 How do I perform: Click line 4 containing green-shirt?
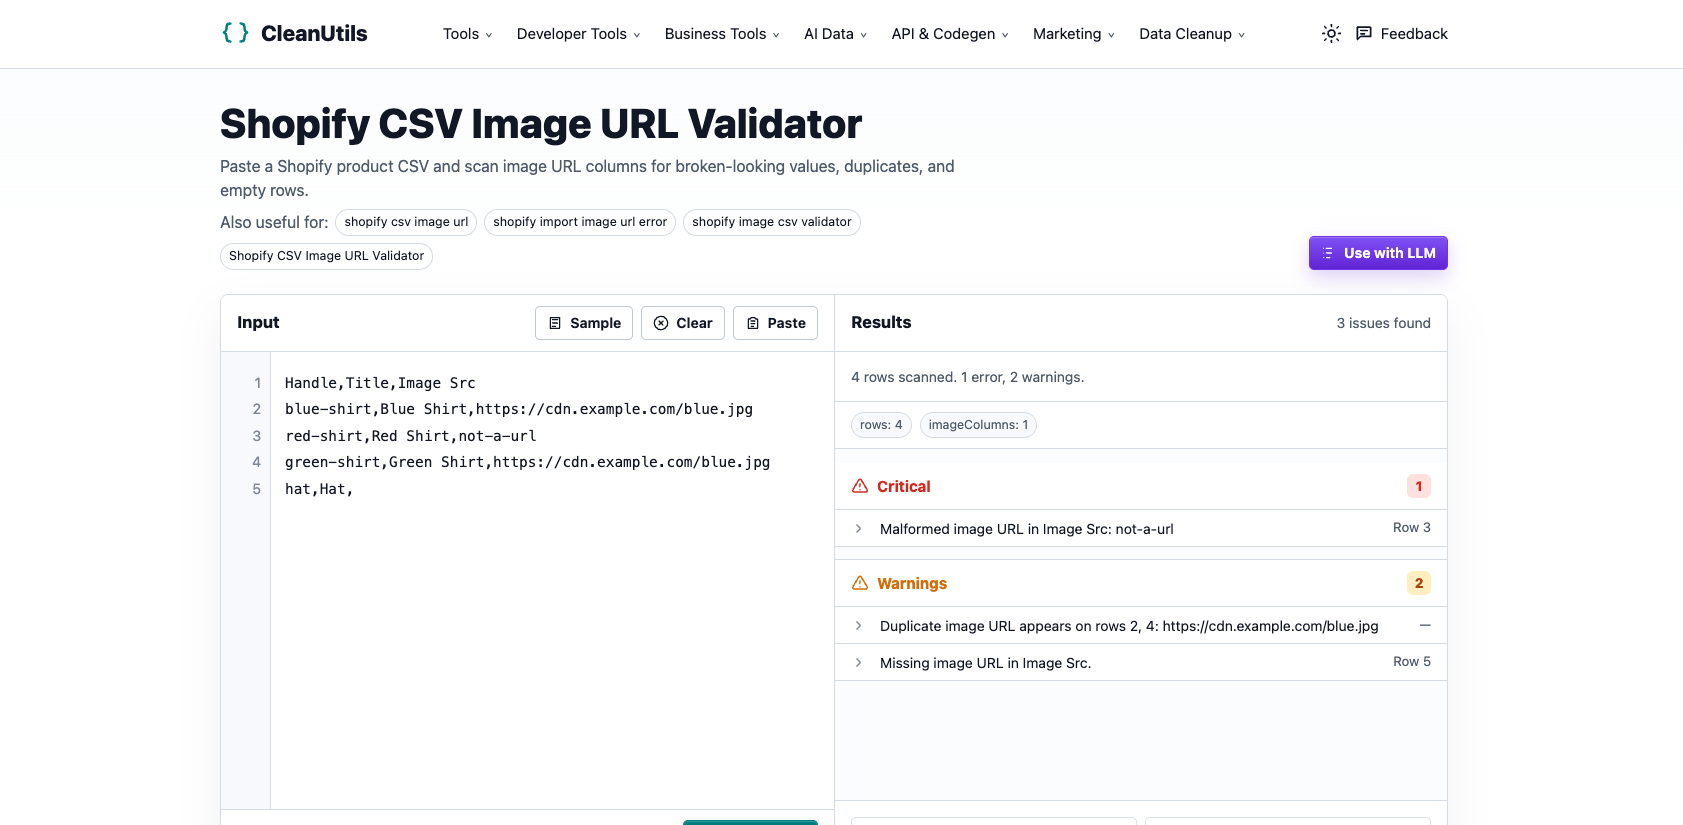(527, 462)
